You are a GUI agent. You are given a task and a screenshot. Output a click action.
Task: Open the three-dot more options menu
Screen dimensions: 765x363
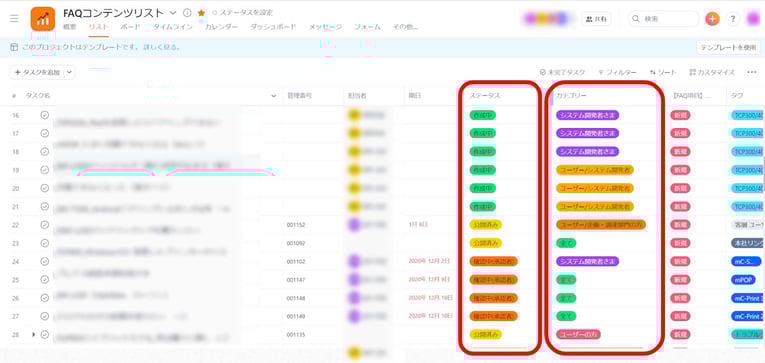pyautogui.click(x=752, y=72)
